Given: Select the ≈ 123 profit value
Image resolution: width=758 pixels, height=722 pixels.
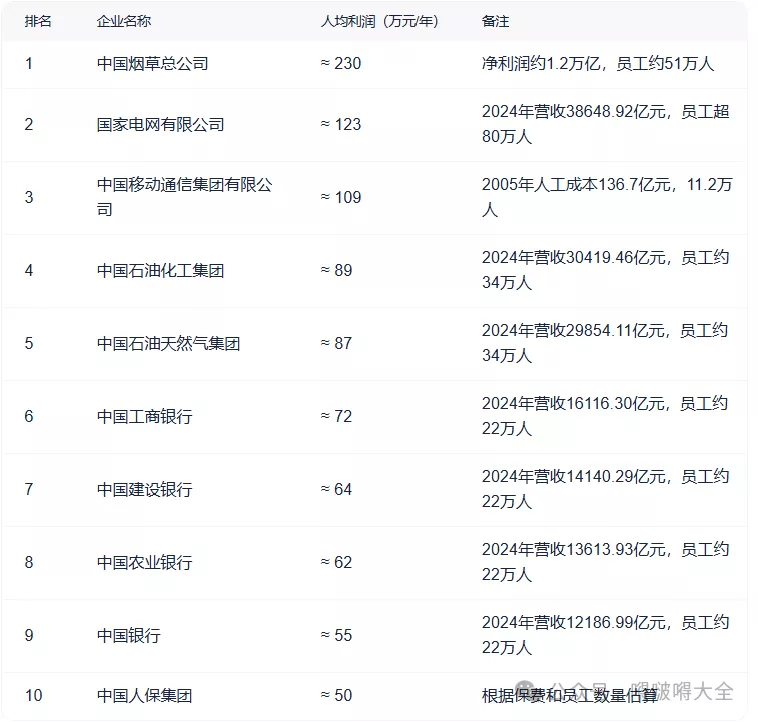Looking at the screenshot, I should (340, 125).
